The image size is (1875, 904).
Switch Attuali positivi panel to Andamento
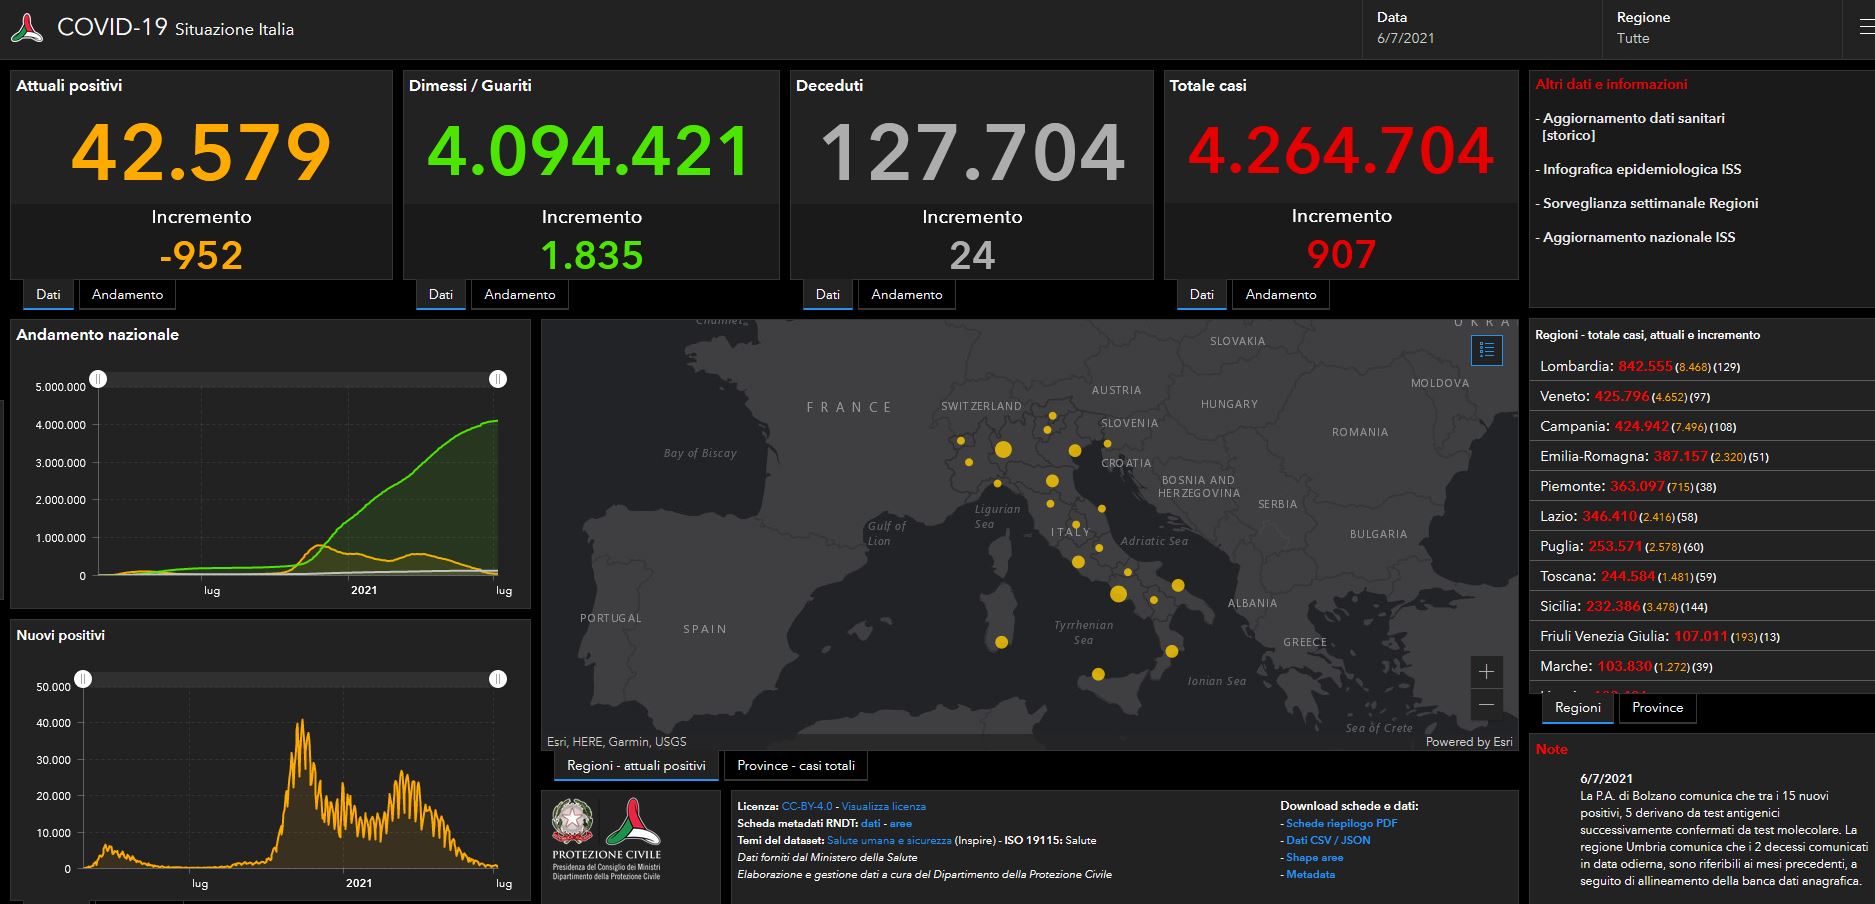127,295
